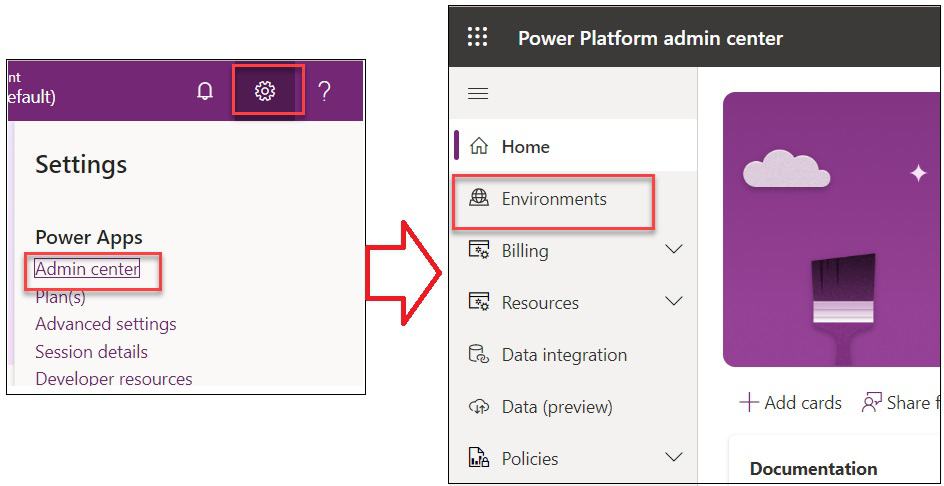Open the Settings gear icon
The width and height of the screenshot is (944, 486).
[265, 92]
